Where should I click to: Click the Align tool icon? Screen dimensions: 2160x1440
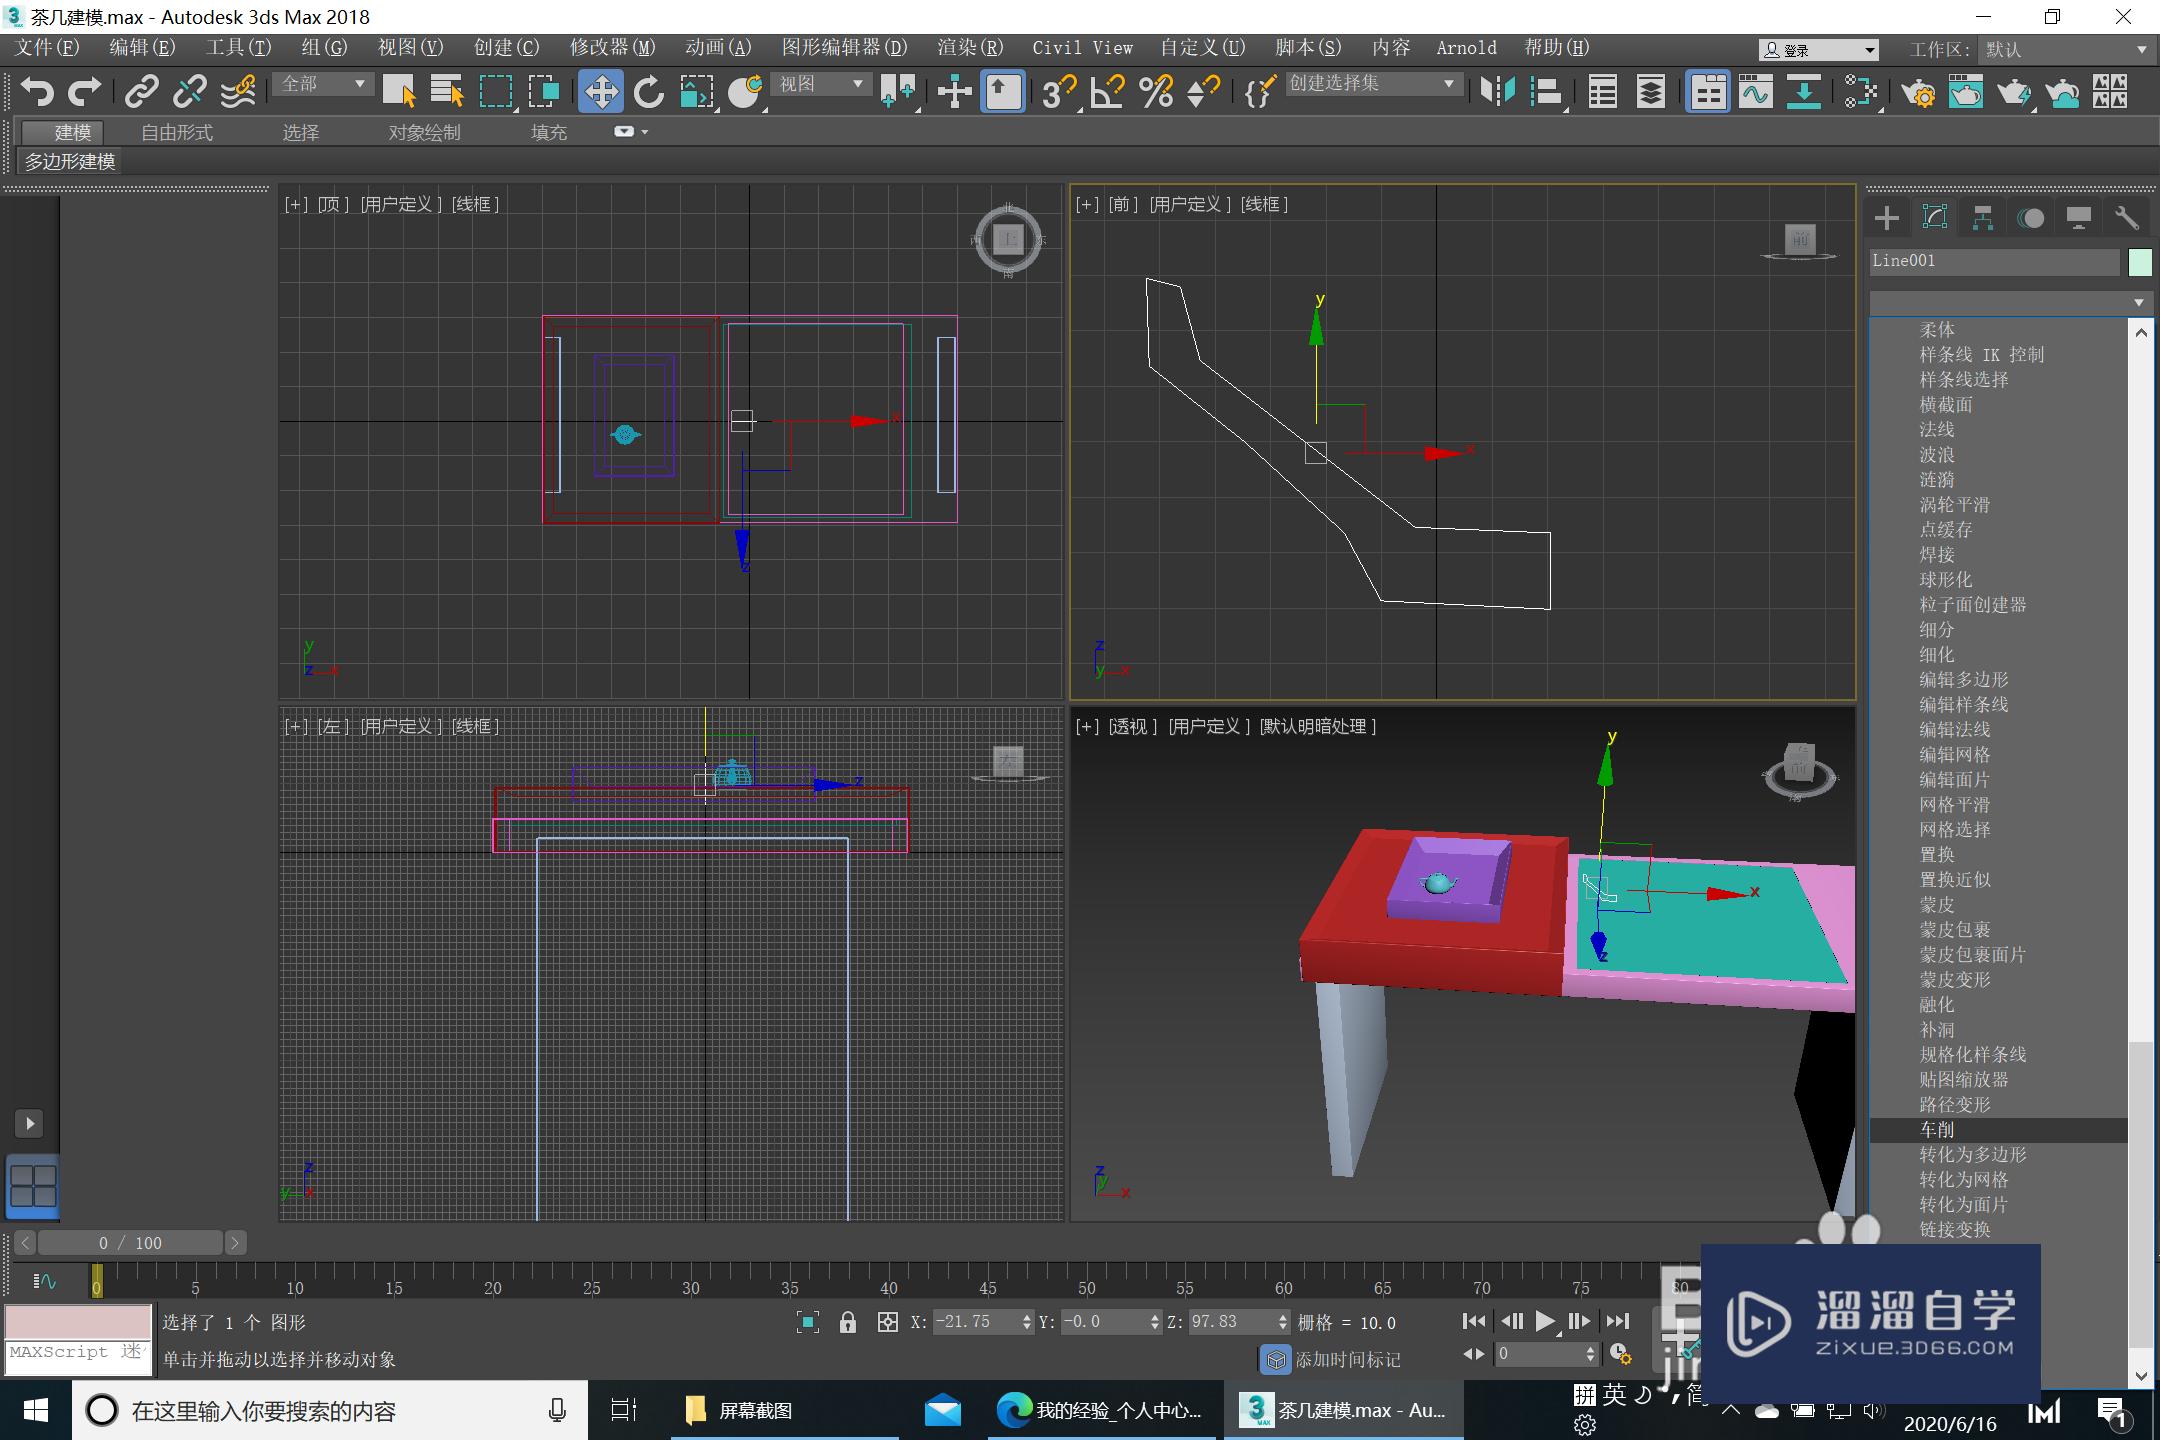click(x=1546, y=92)
